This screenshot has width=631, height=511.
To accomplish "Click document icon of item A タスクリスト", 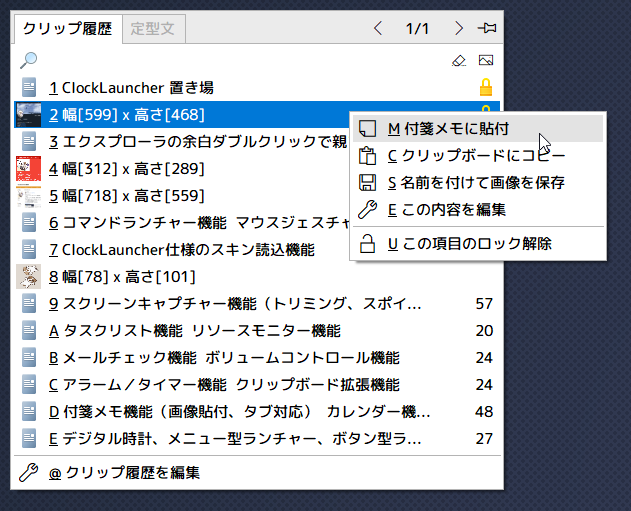I will coord(29,330).
